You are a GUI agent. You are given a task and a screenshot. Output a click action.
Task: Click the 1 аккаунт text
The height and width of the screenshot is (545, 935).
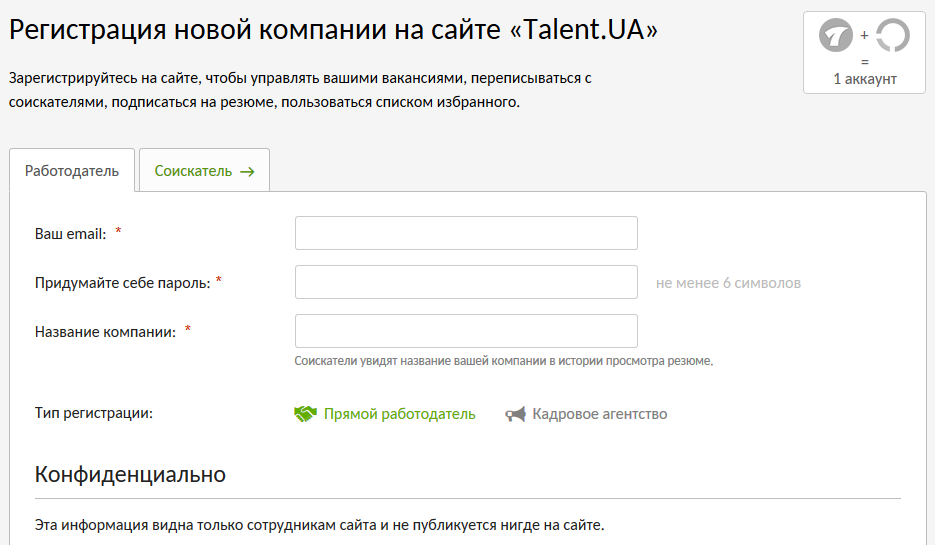click(x=864, y=79)
